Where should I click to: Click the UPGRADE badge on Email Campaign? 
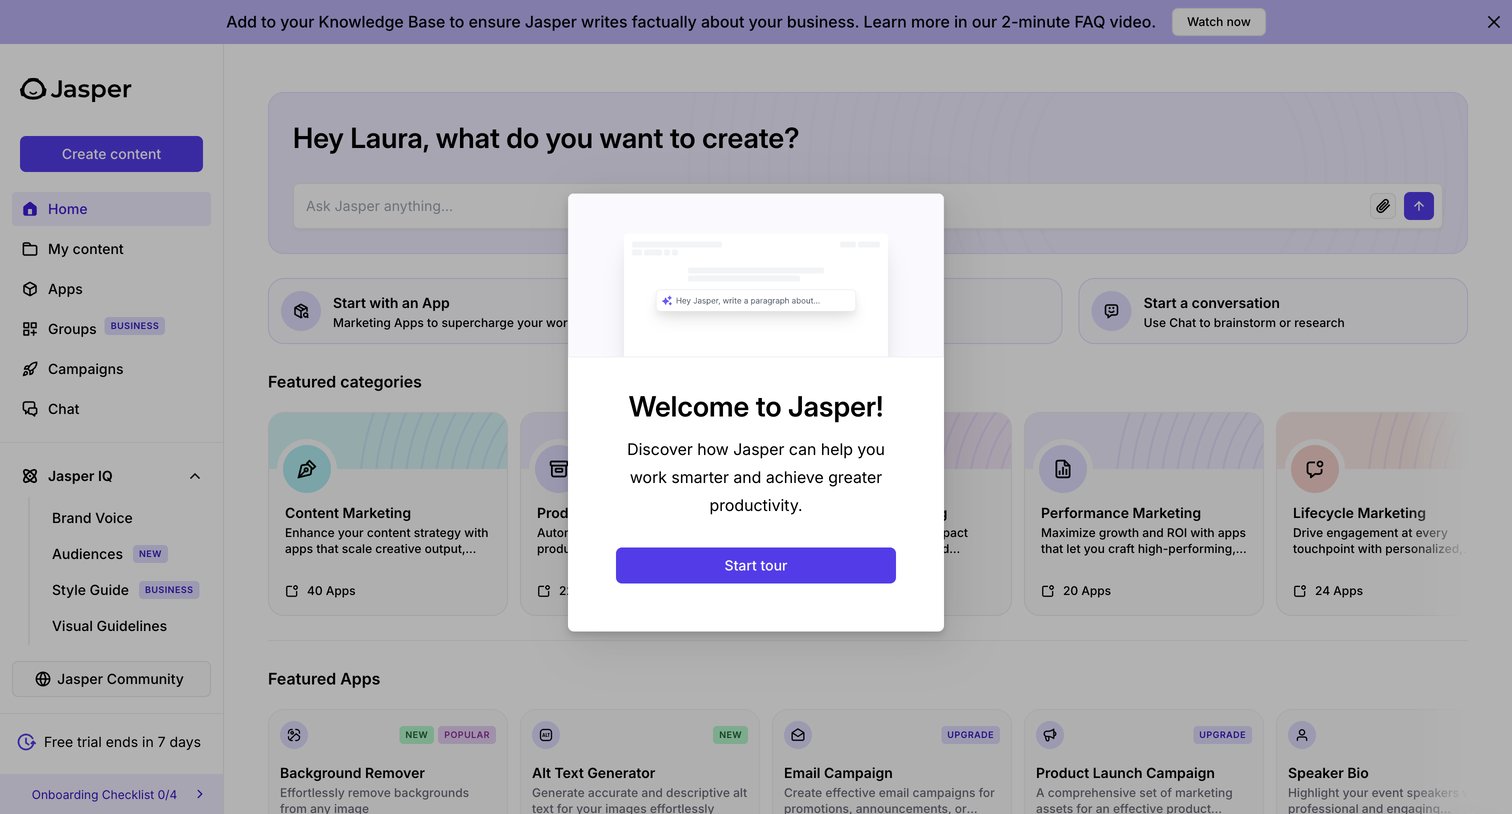970,735
